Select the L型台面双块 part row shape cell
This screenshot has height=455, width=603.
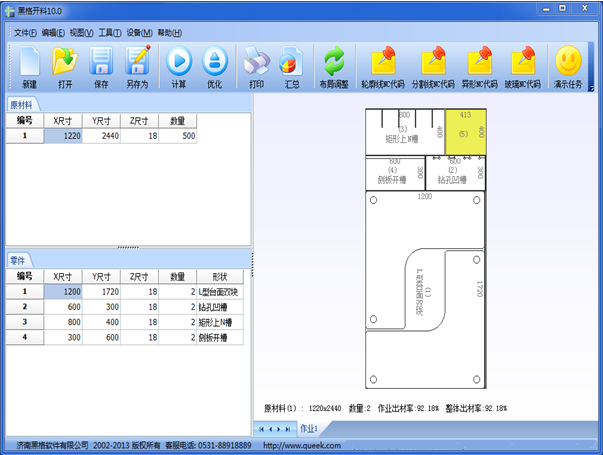point(219,292)
